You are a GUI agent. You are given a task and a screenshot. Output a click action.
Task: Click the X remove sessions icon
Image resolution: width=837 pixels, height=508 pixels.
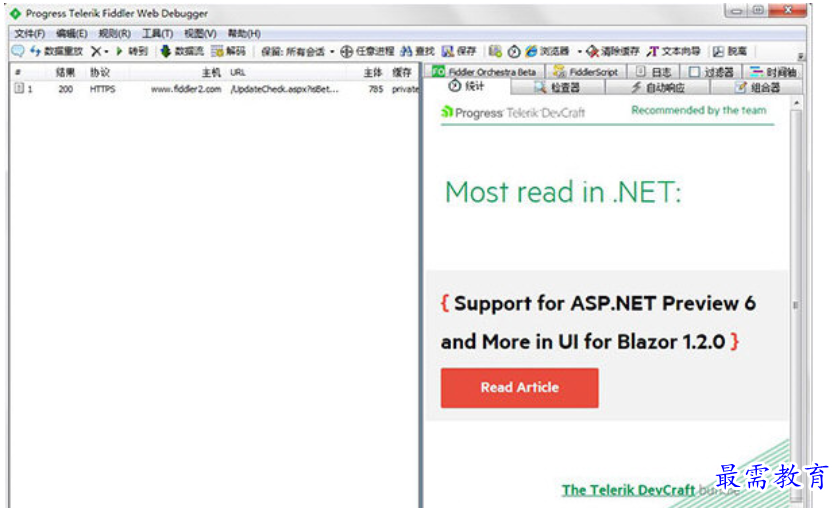tap(96, 51)
